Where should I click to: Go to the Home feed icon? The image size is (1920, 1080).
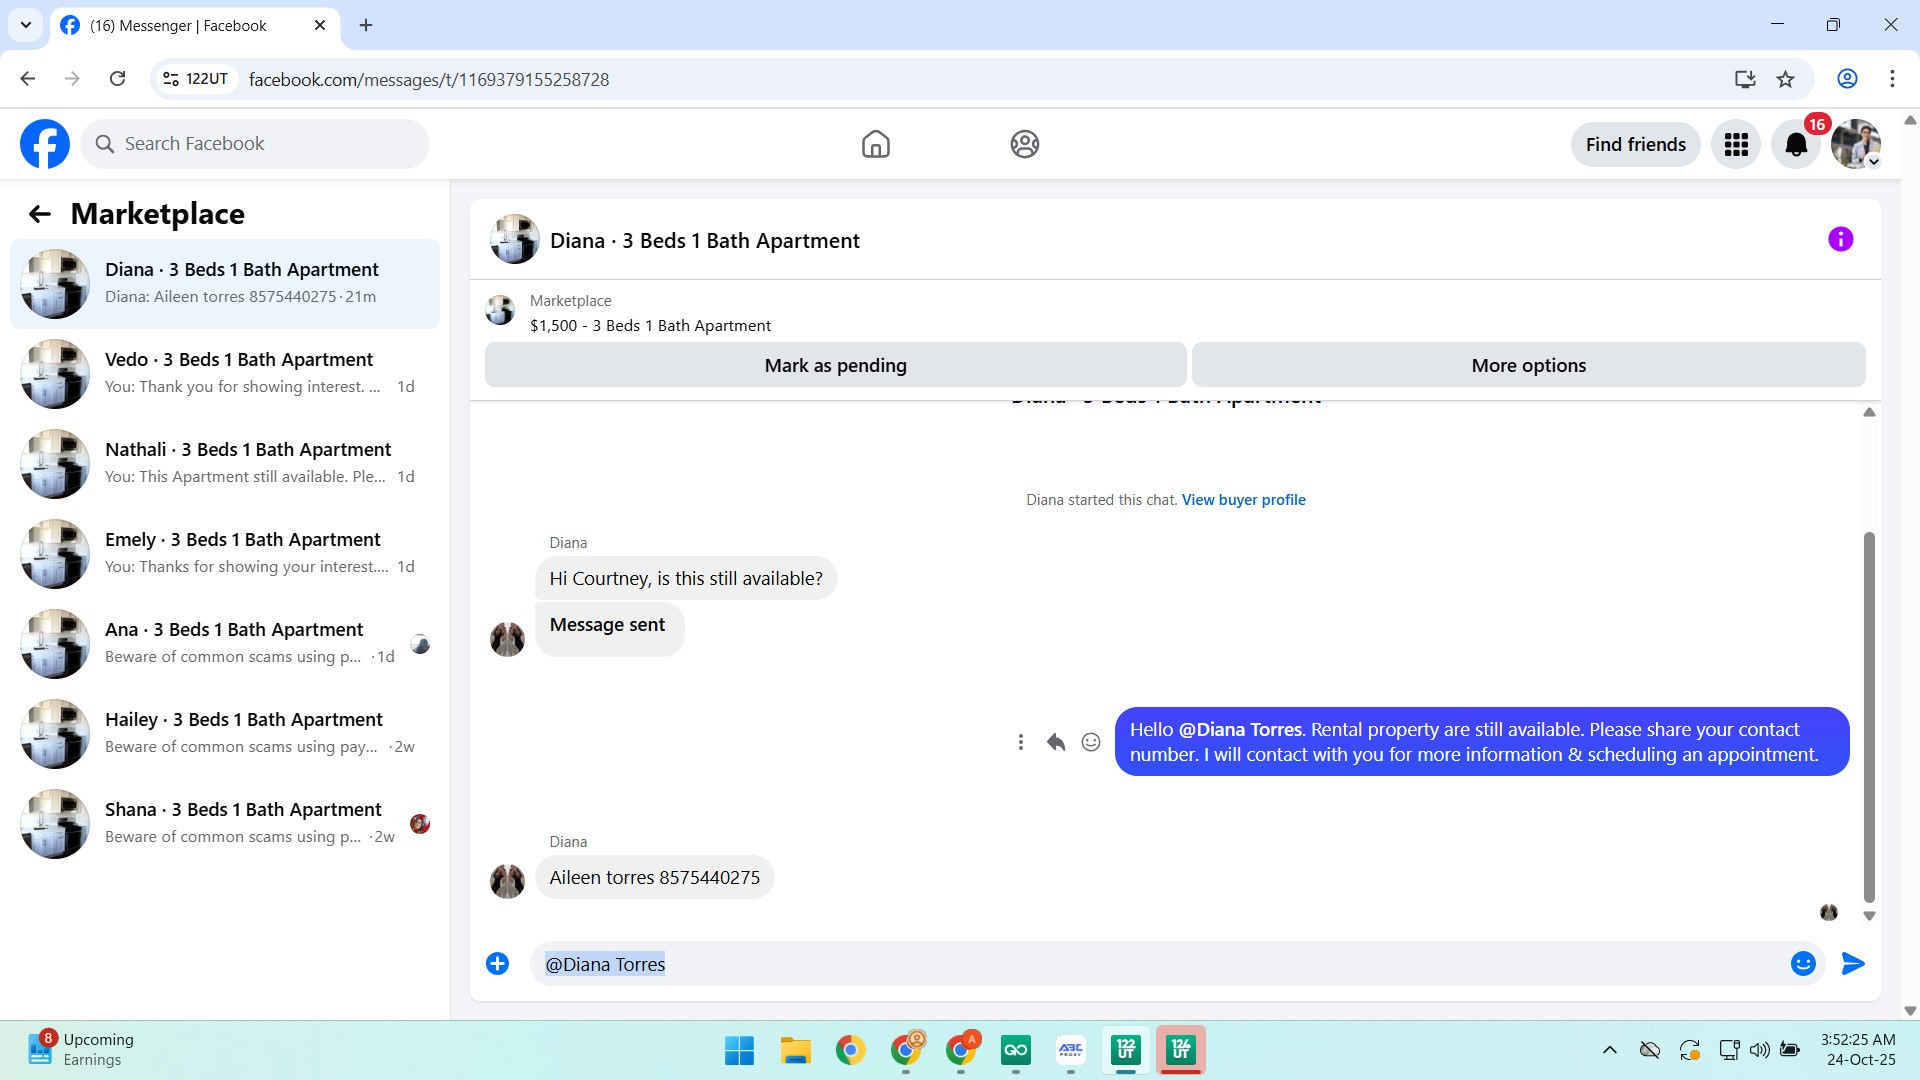(x=875, y=144)
